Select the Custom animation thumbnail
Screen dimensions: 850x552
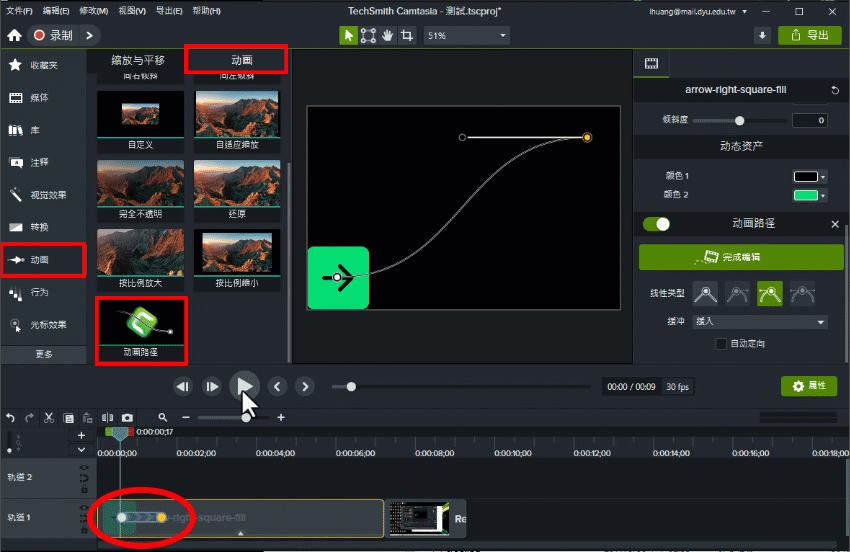coord(140,120)
